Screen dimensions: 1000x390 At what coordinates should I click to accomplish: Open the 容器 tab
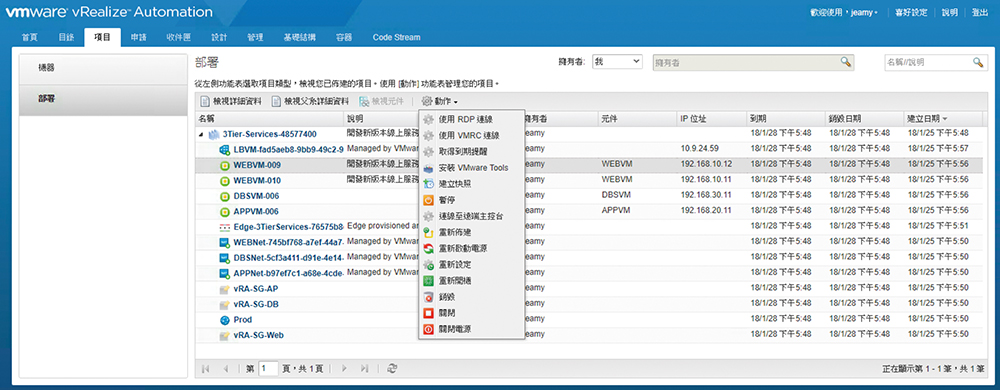[x=344, y=37]
